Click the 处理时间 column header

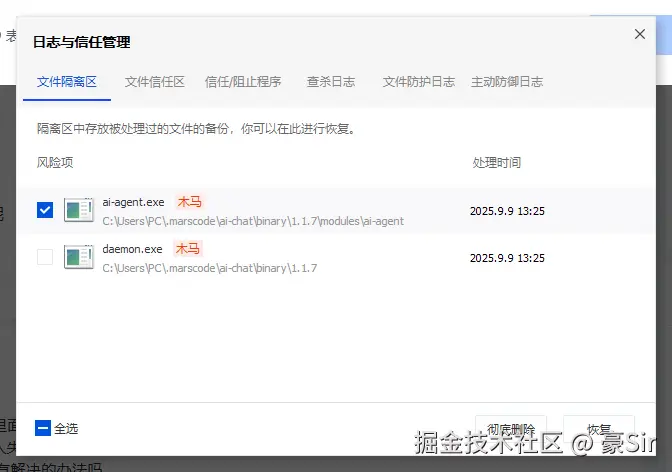click(x=497, y=162)
